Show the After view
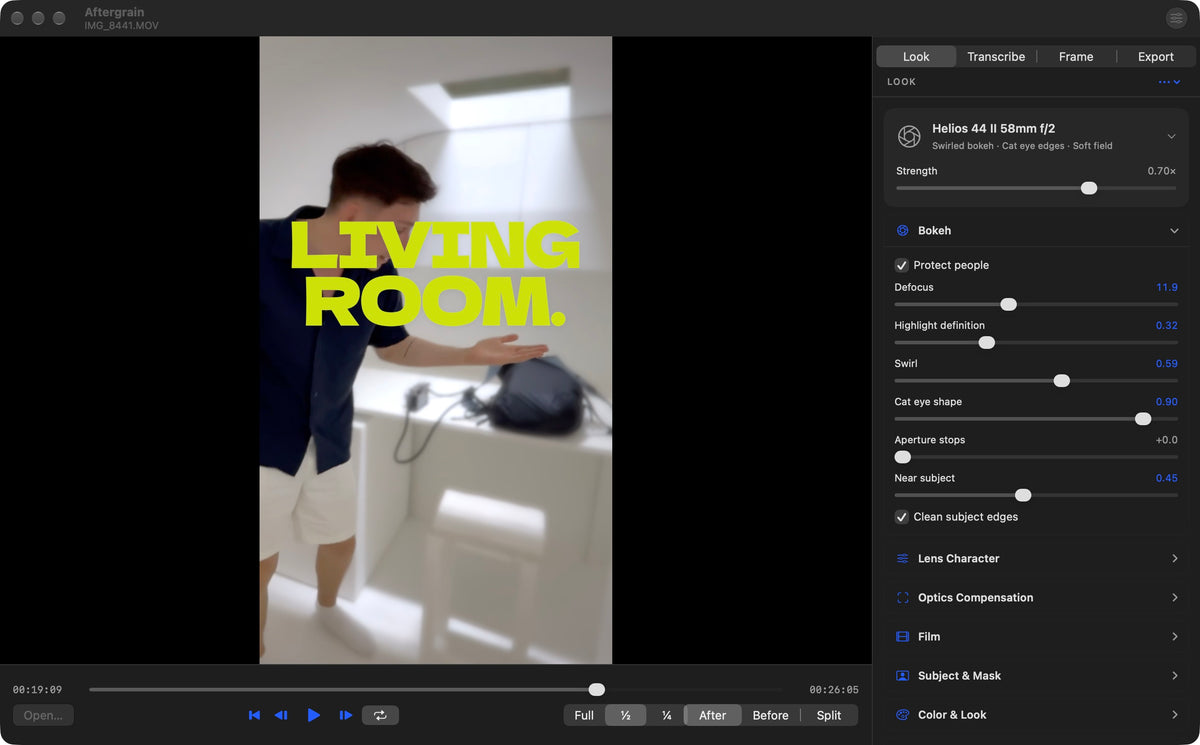Viewport: 1200px width, 745px height. point(713,715)
